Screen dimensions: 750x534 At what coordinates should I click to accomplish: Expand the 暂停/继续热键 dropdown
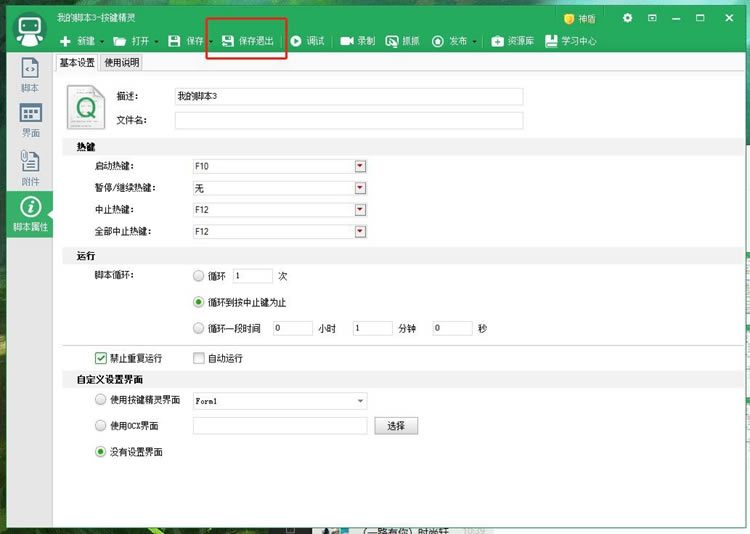(360, 188)
